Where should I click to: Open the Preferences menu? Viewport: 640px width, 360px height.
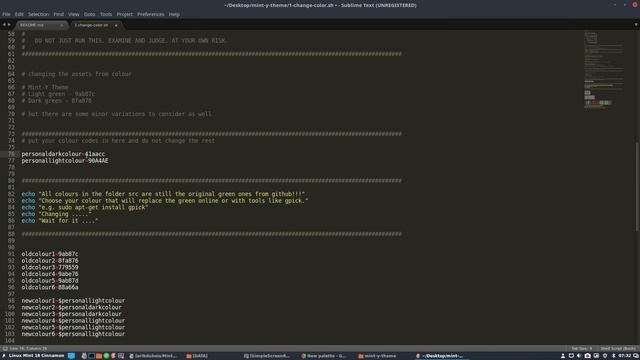click(151, 14)
